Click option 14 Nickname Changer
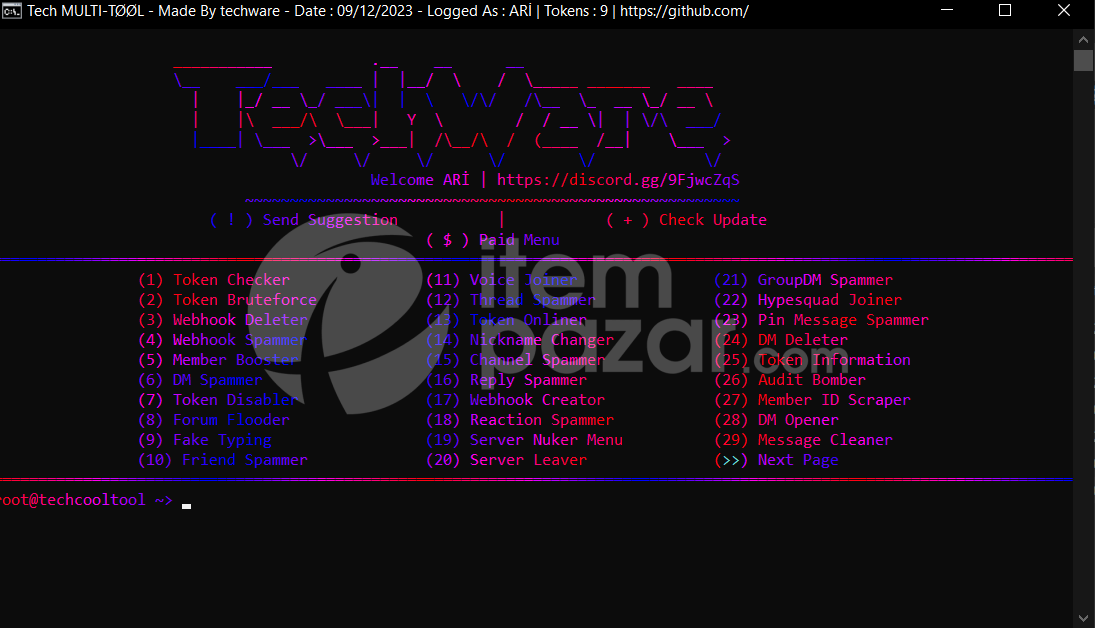The image size is (1095, 628). pyautogui.click(x=520, y=340)
